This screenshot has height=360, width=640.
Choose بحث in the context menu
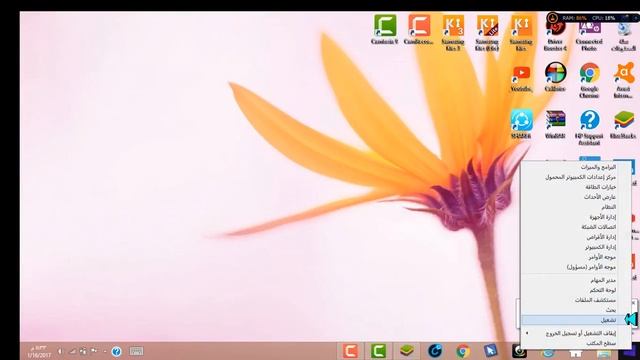[576, 310]
